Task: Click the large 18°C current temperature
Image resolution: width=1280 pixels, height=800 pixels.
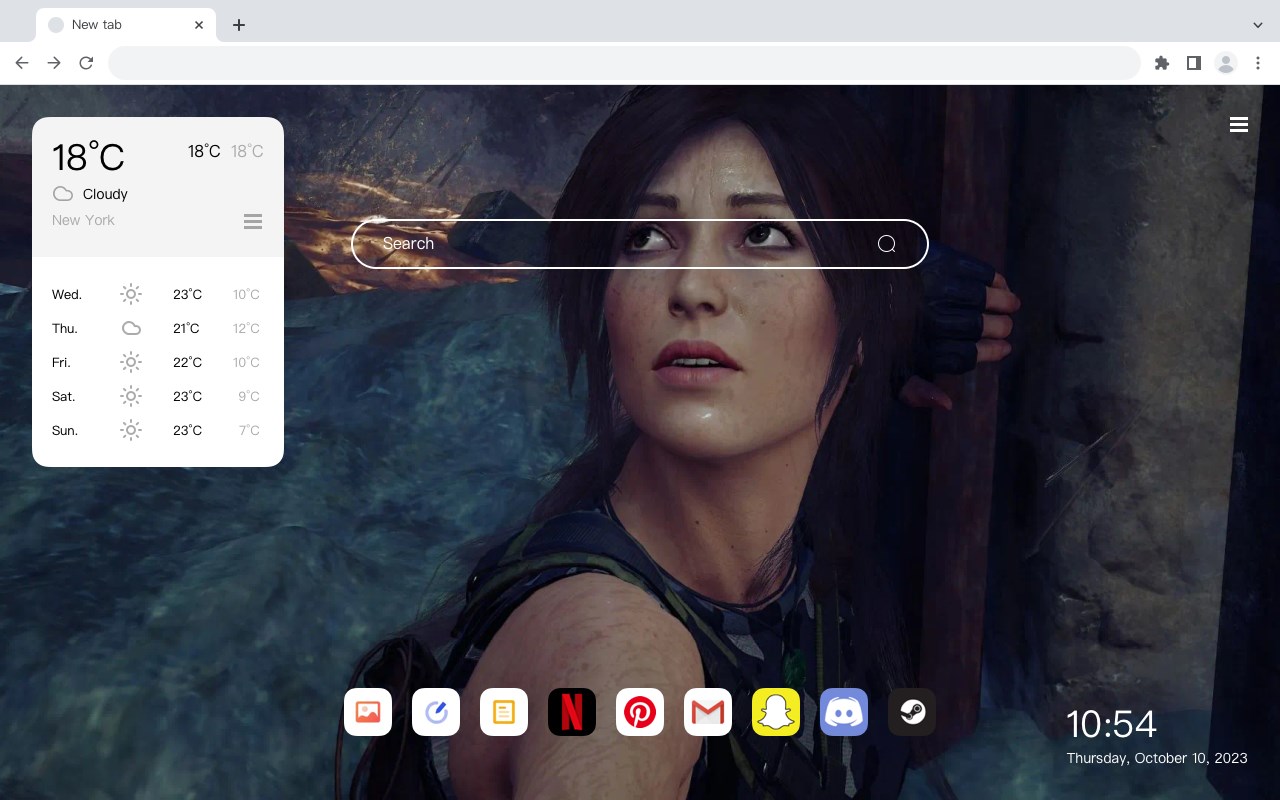Action: point(88,157)
